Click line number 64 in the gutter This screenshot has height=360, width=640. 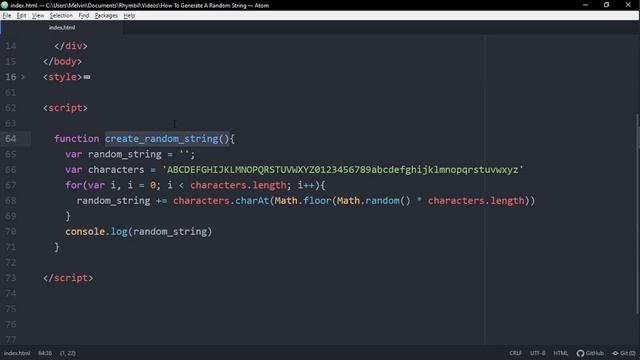pos(11,139)
